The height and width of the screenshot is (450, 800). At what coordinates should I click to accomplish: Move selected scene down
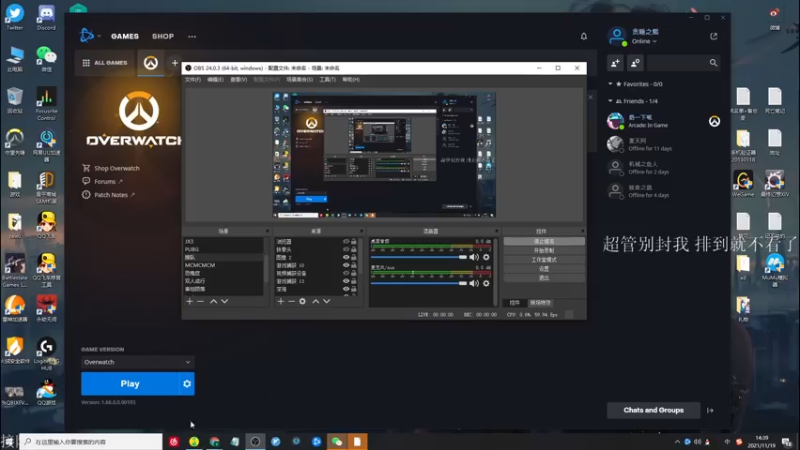(x=224, y=302)
